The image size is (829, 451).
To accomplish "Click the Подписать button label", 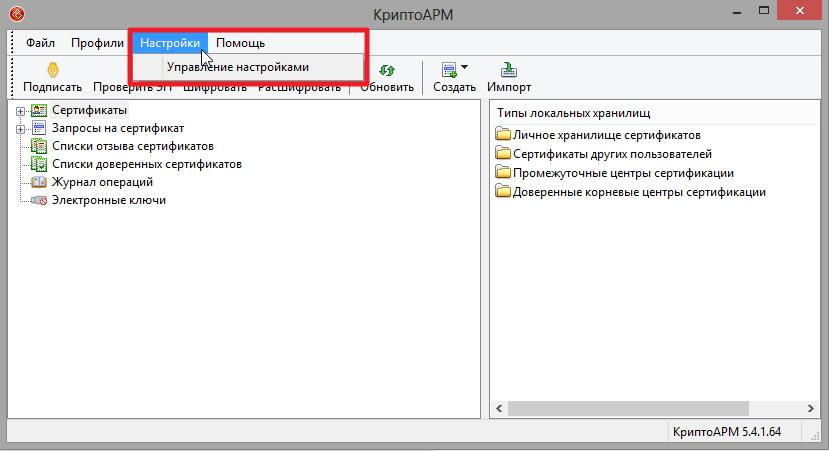I will 52,87.
